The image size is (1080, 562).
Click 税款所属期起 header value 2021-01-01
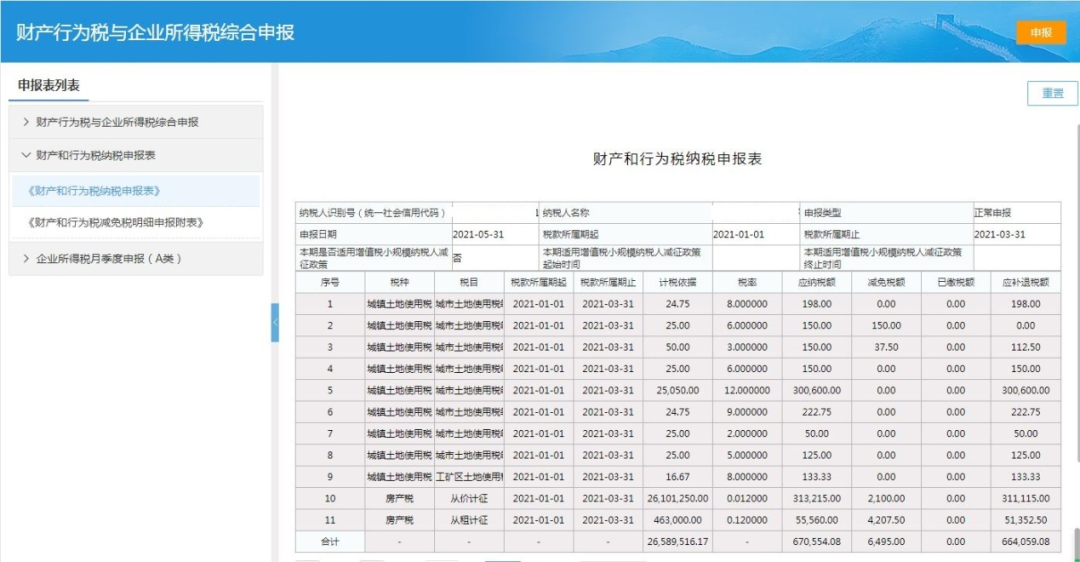pos(756,234)
